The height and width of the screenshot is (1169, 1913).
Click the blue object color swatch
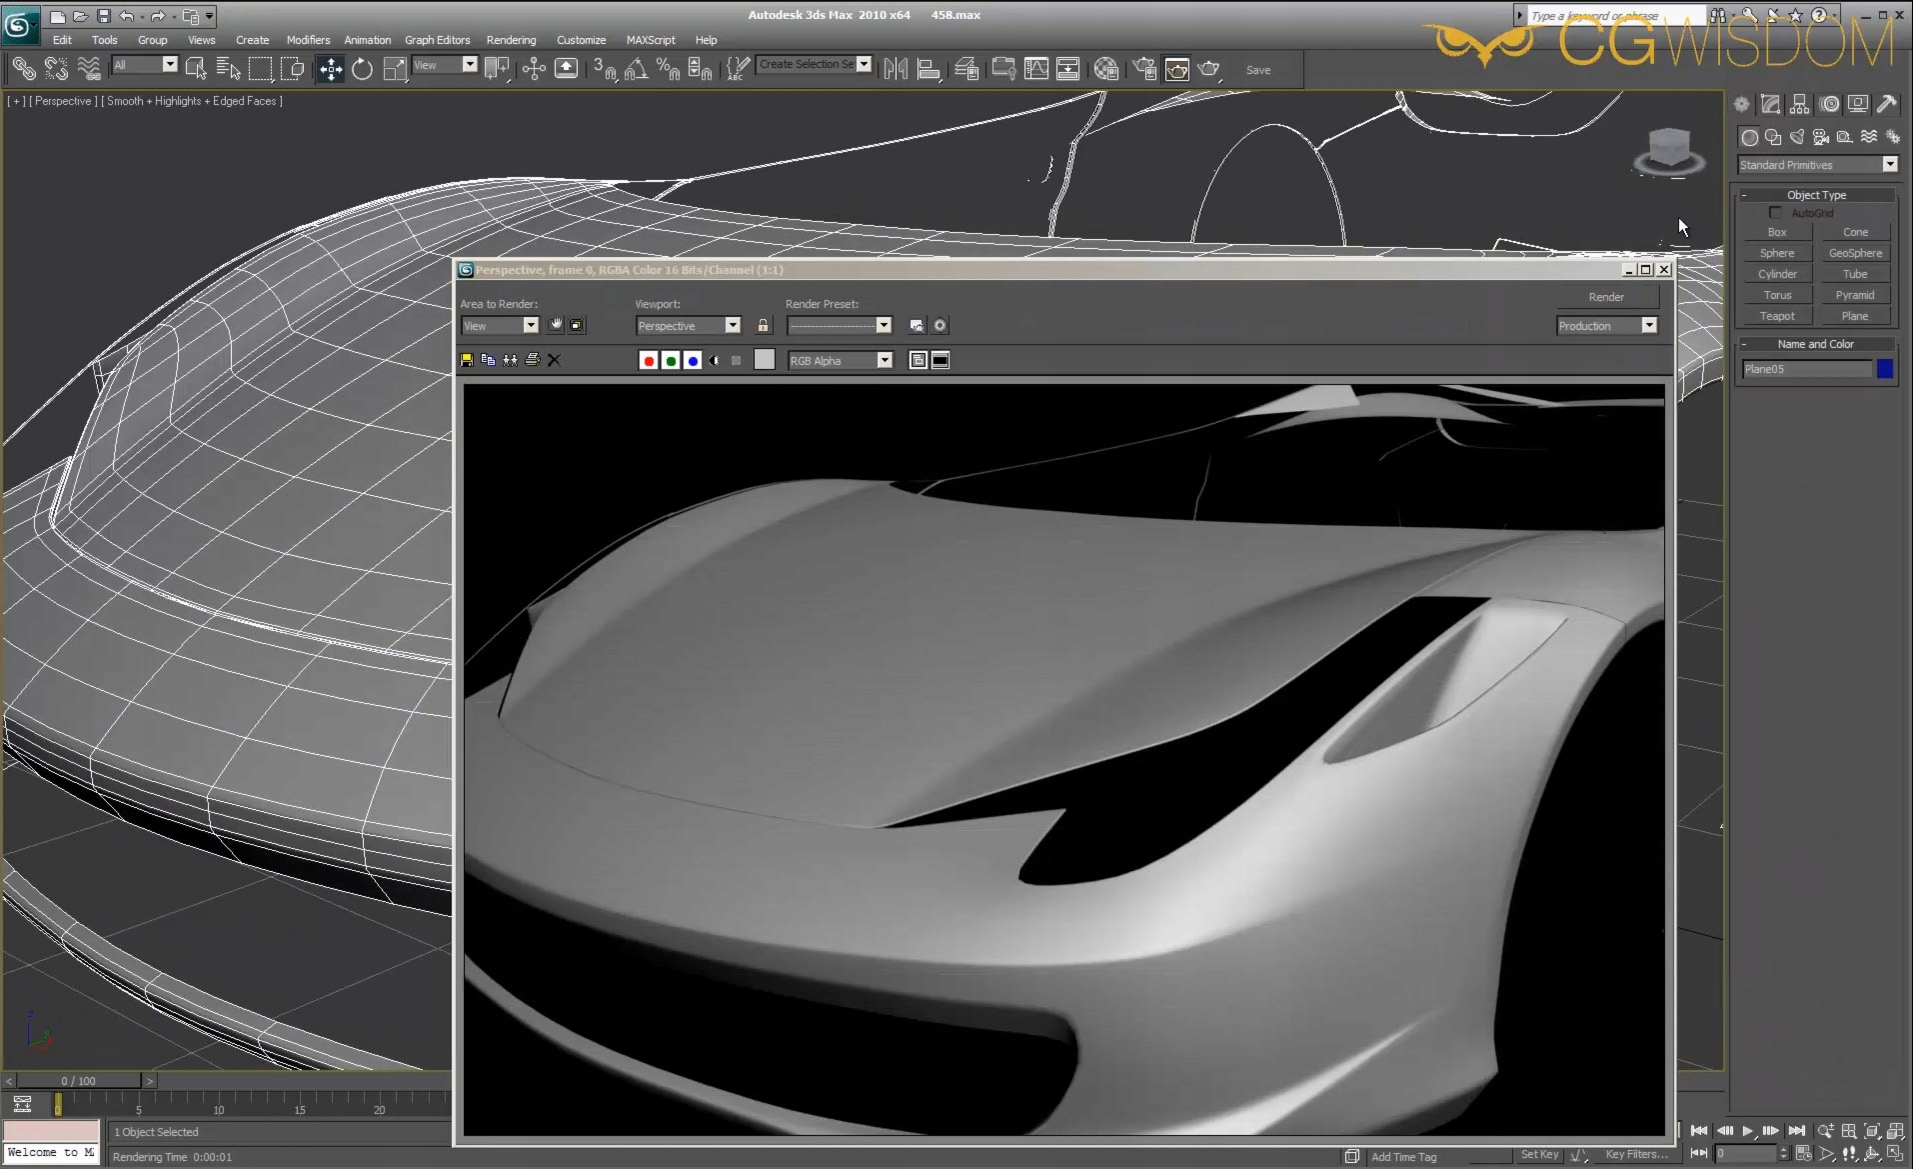point(1885,369)
